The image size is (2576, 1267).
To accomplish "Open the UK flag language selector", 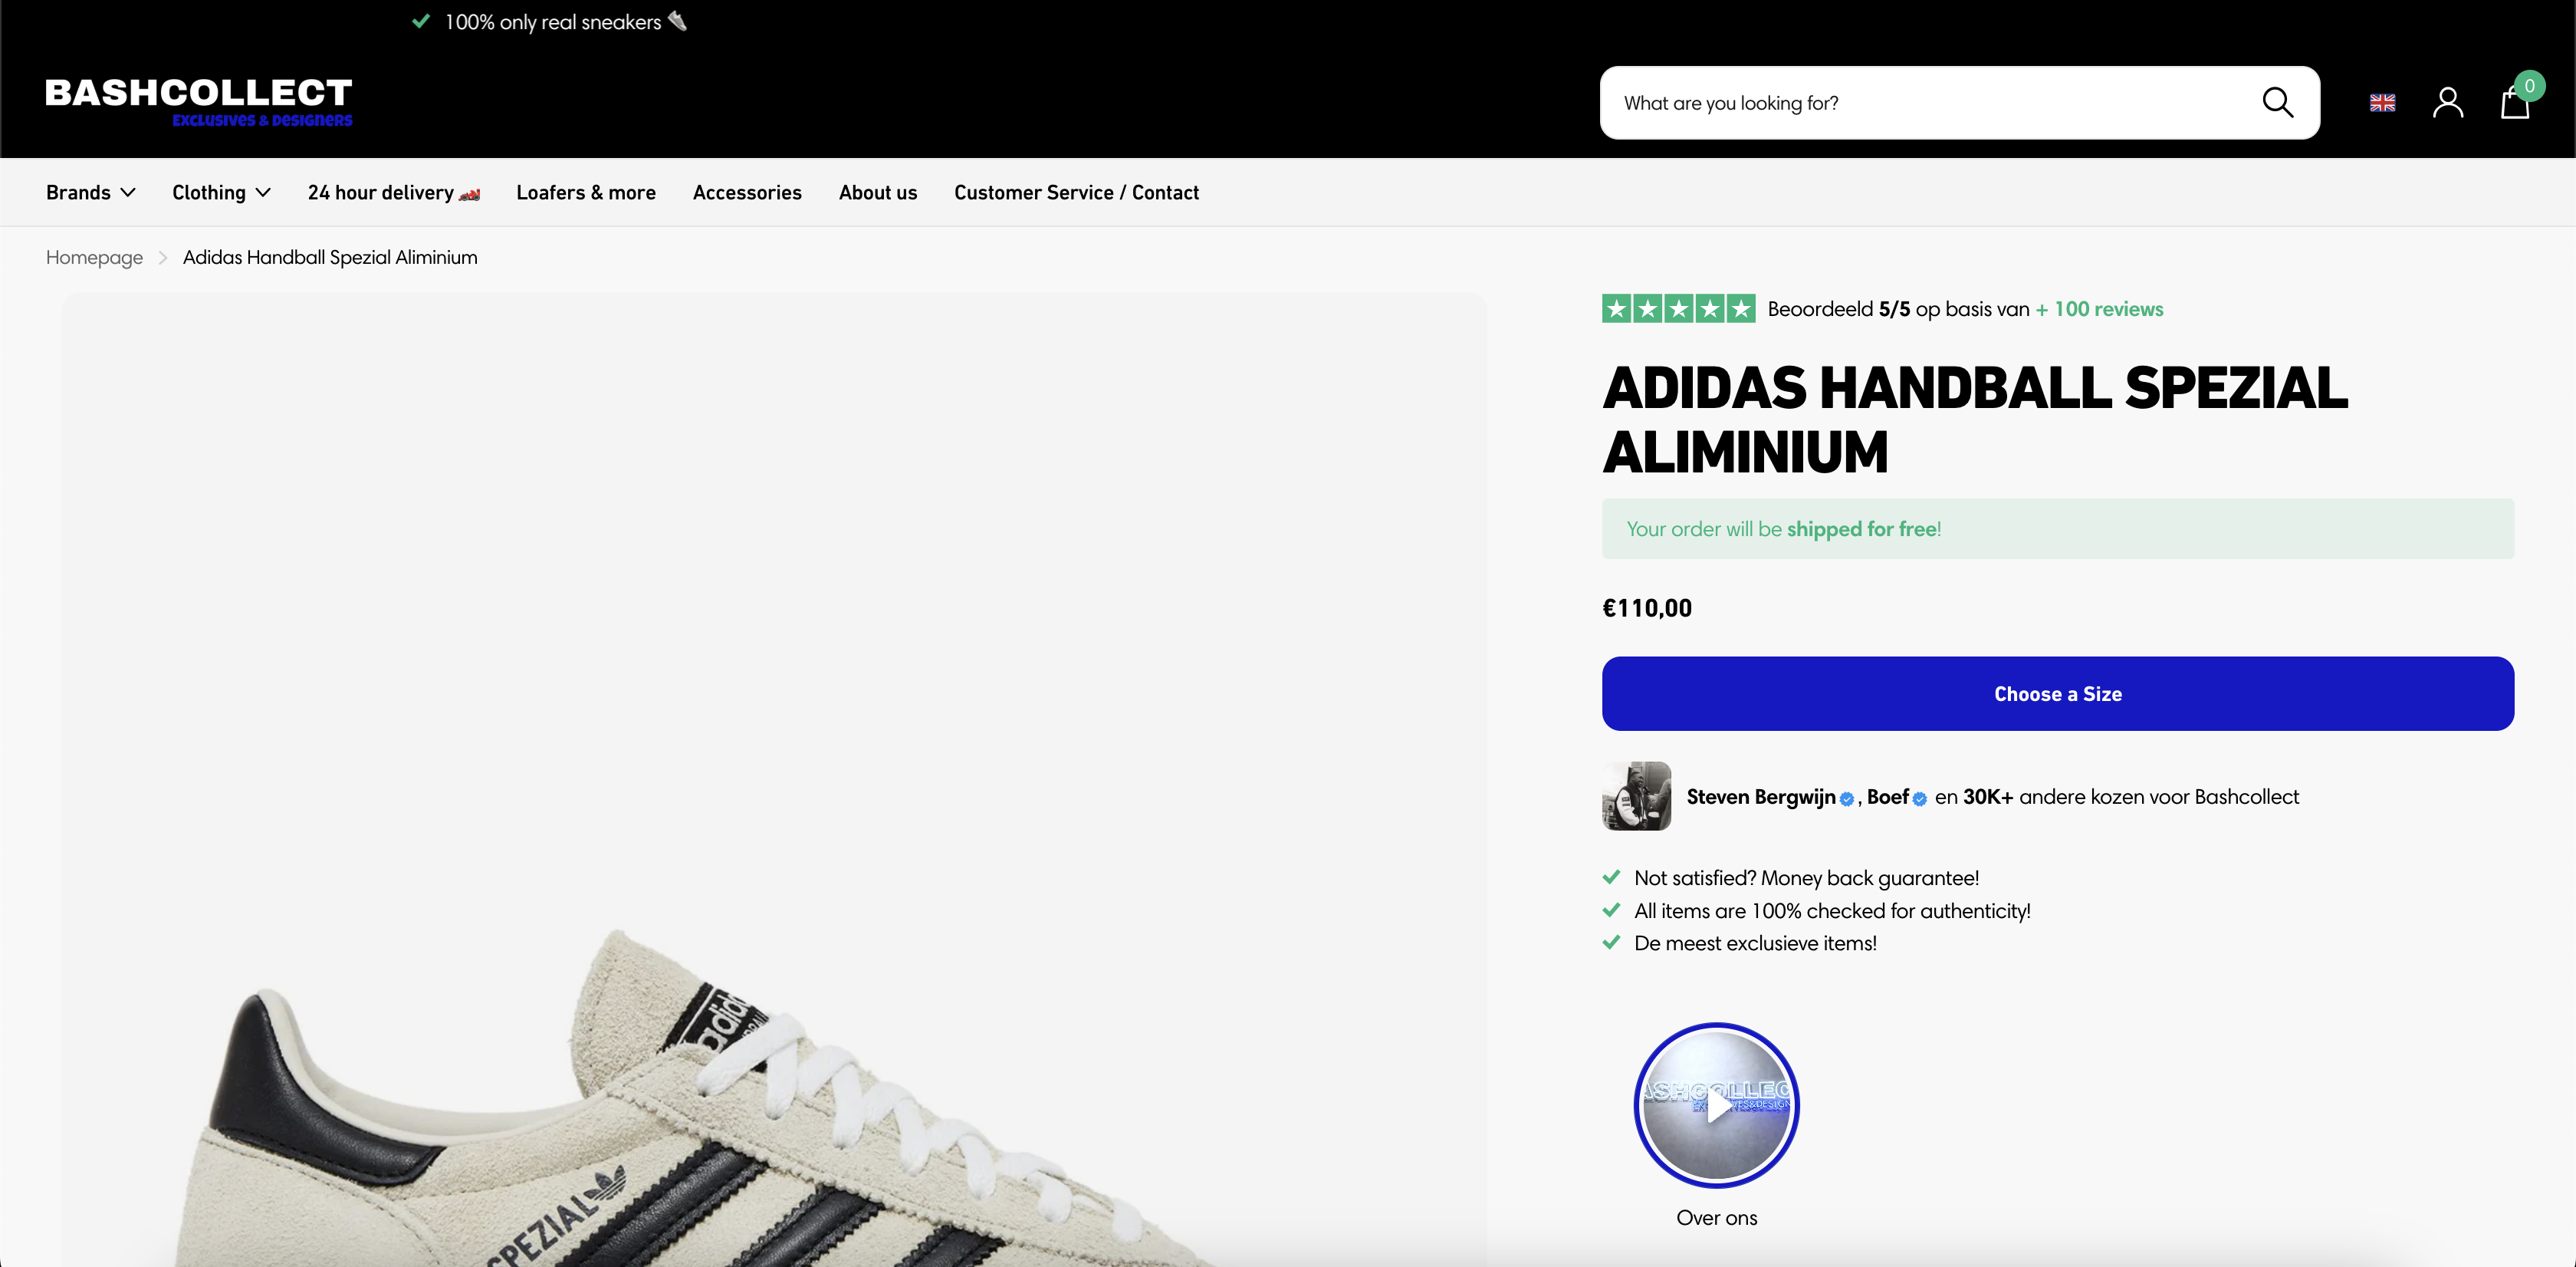I will (2382, 102).
